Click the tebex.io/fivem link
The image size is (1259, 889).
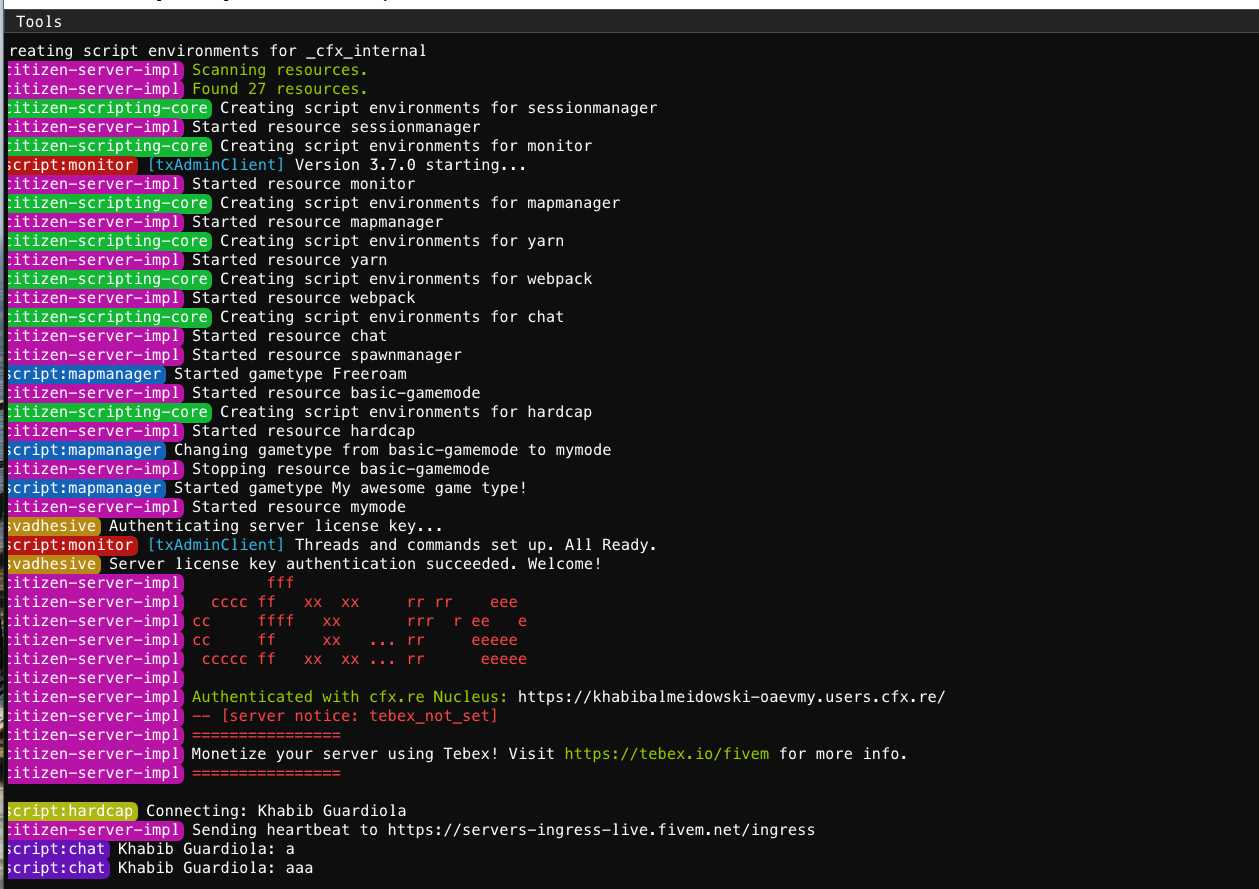666,754
